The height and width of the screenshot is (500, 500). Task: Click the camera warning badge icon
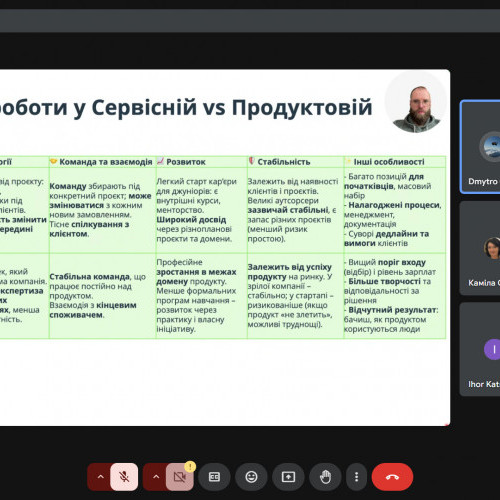(x=190, y=466)
